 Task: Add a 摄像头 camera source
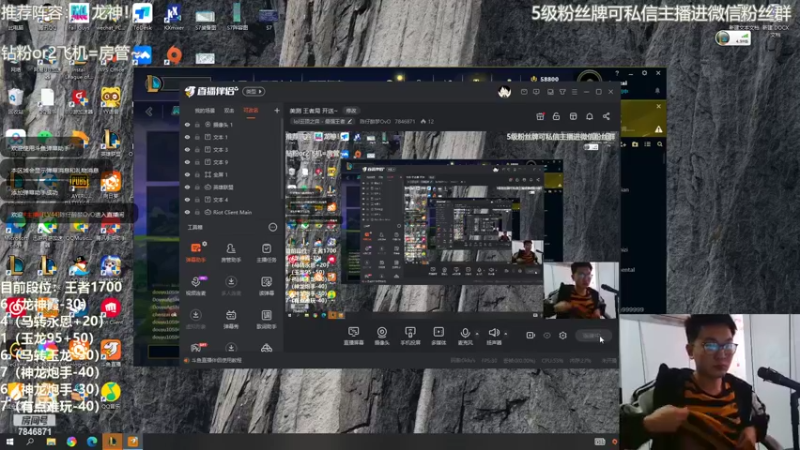pos(382,336)
